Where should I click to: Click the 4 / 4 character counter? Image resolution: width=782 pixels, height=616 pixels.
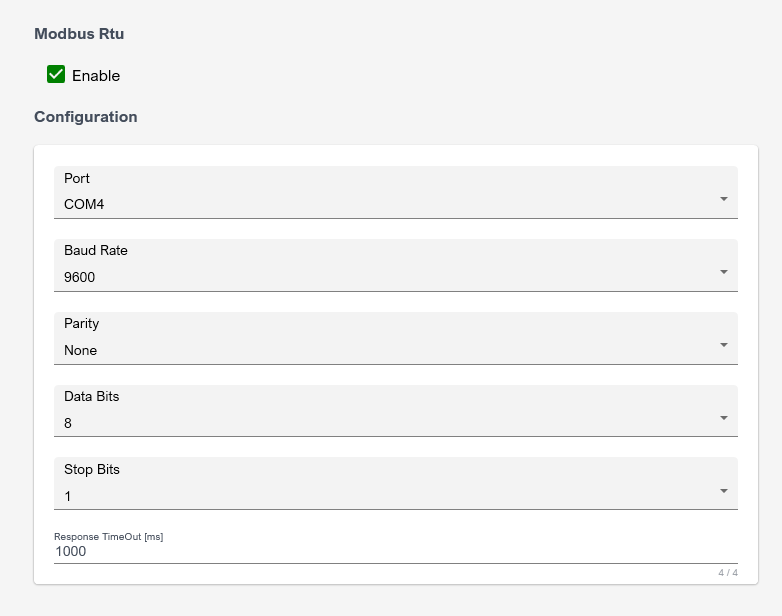(x=727, y=573)
